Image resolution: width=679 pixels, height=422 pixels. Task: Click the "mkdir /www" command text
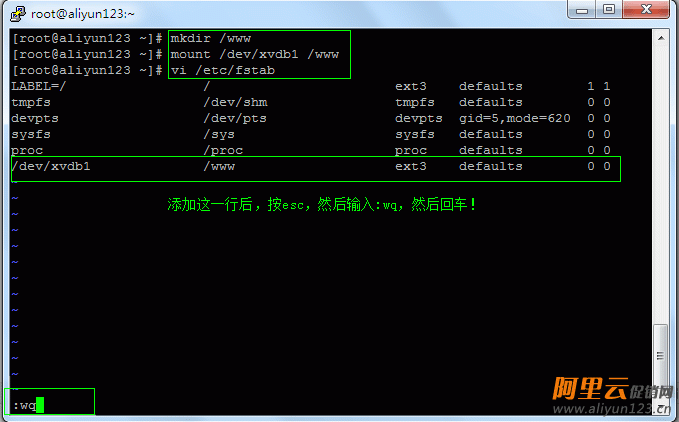(x=206, y=38)
